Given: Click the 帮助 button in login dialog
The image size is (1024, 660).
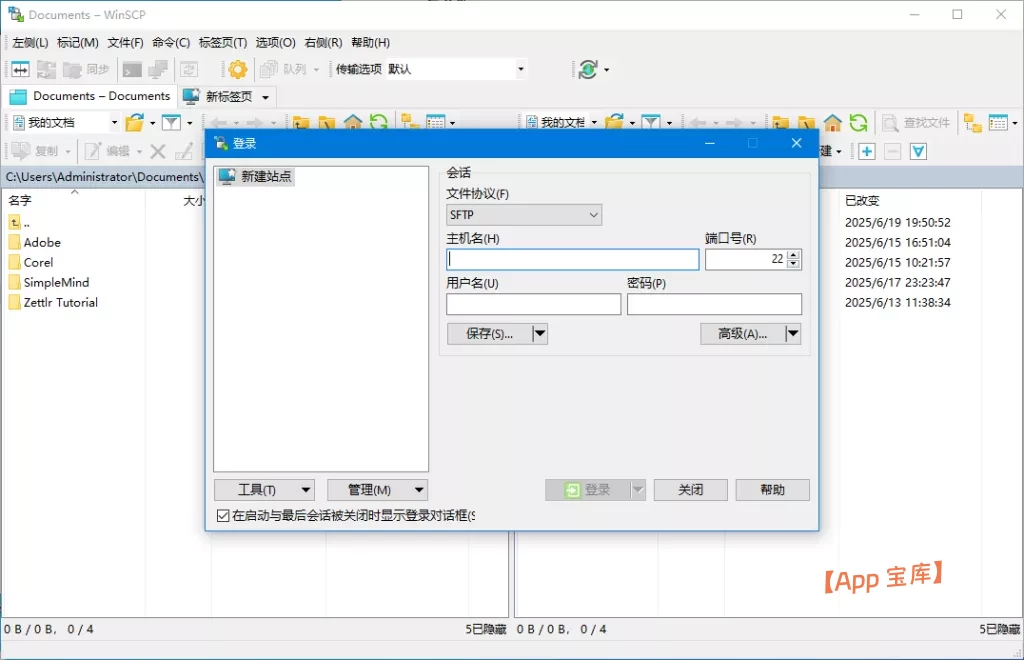Looking at the screenshot, I should point(772,490).
